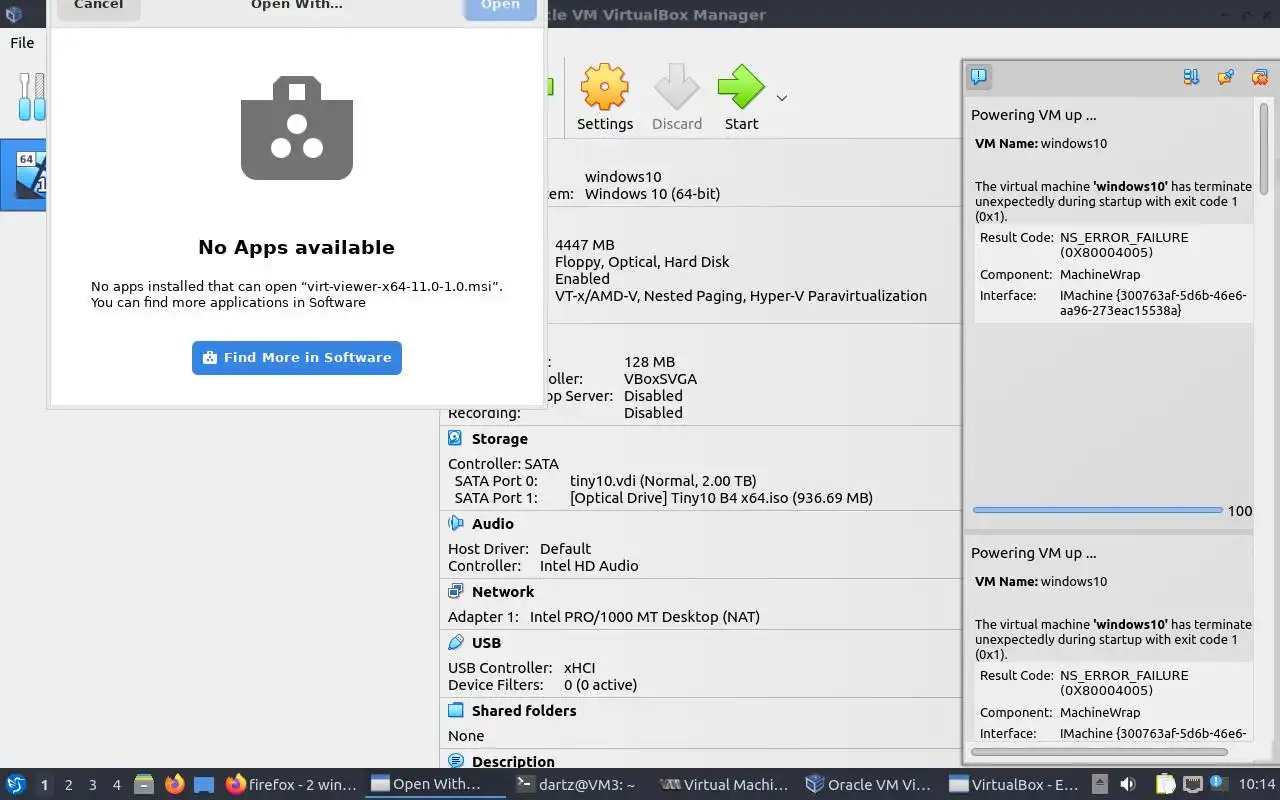The height and width of the screenshot is (800, 1280).
Task: Click the Audio section speaker icon
Action: click(455, 523)
